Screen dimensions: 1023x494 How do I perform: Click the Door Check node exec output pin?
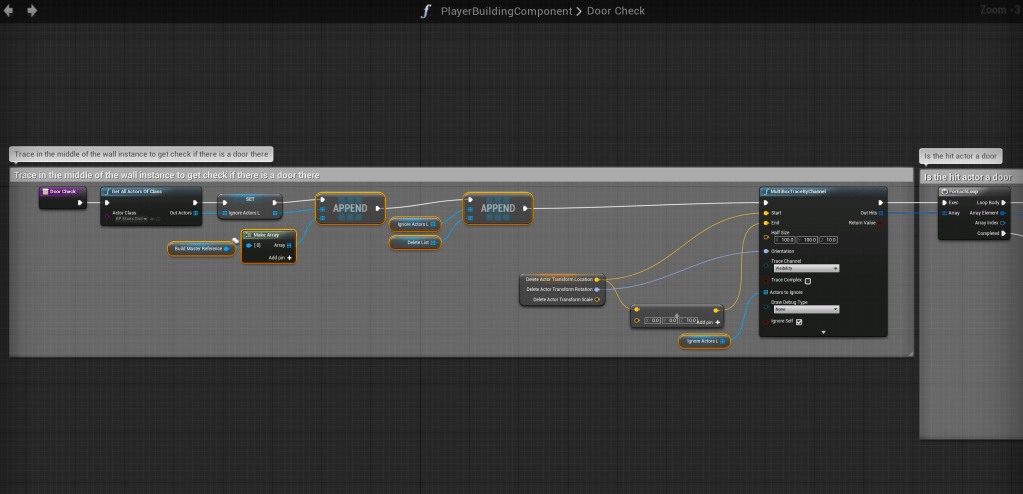[x=82, y=202]
